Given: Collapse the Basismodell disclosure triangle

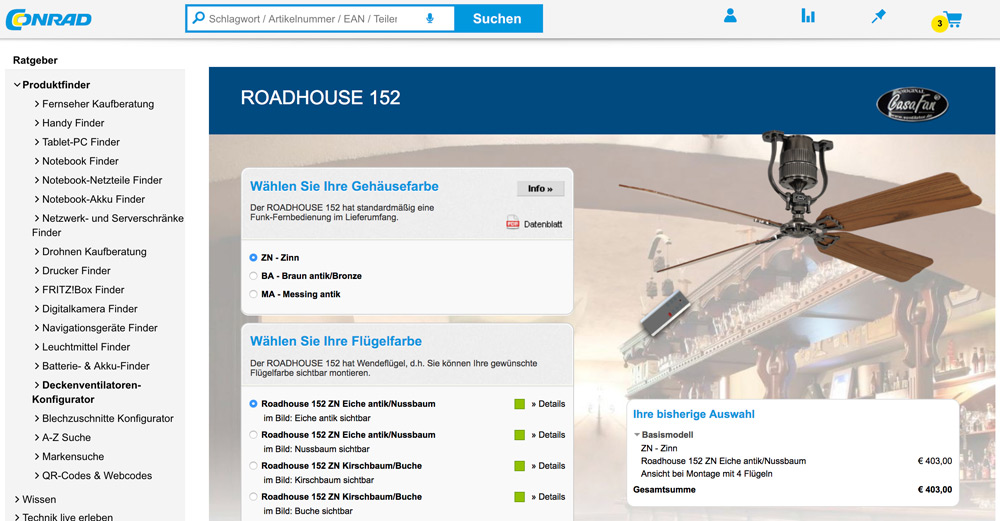Looking at the screenshot, I should point(636,435).
